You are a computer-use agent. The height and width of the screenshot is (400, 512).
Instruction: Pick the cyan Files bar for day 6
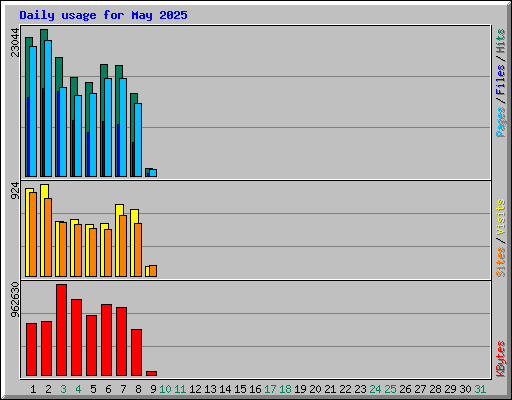point(108,127)
